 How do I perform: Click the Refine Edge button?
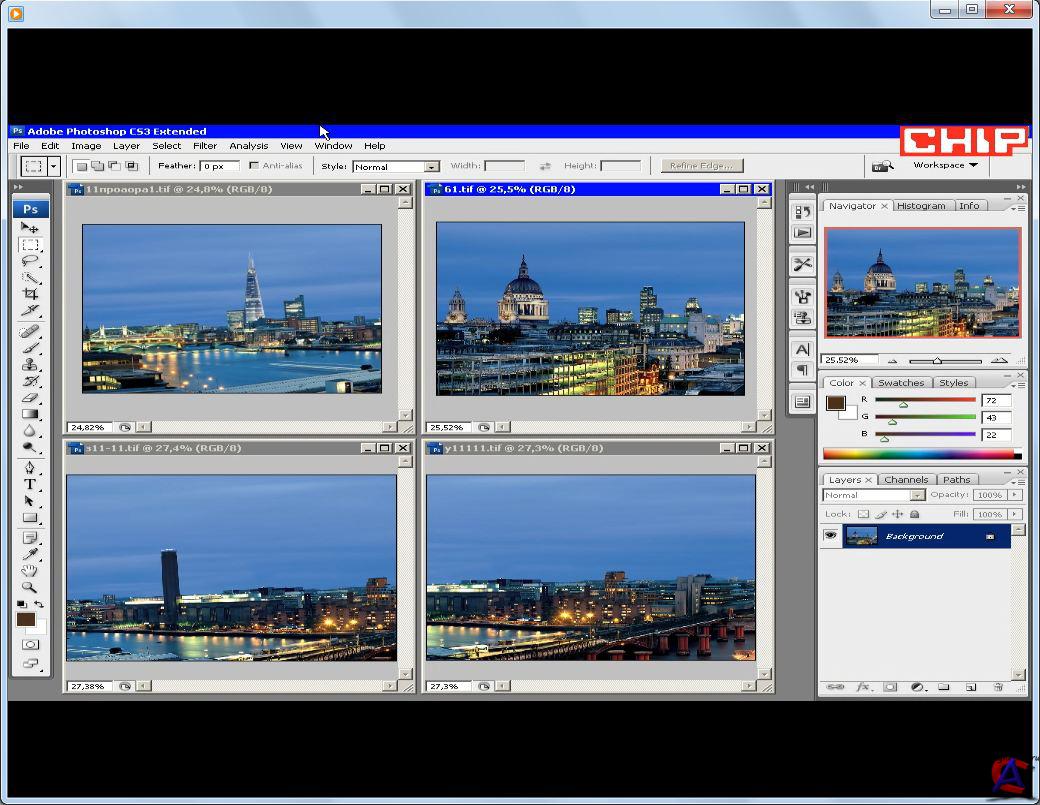coord(700,166)
